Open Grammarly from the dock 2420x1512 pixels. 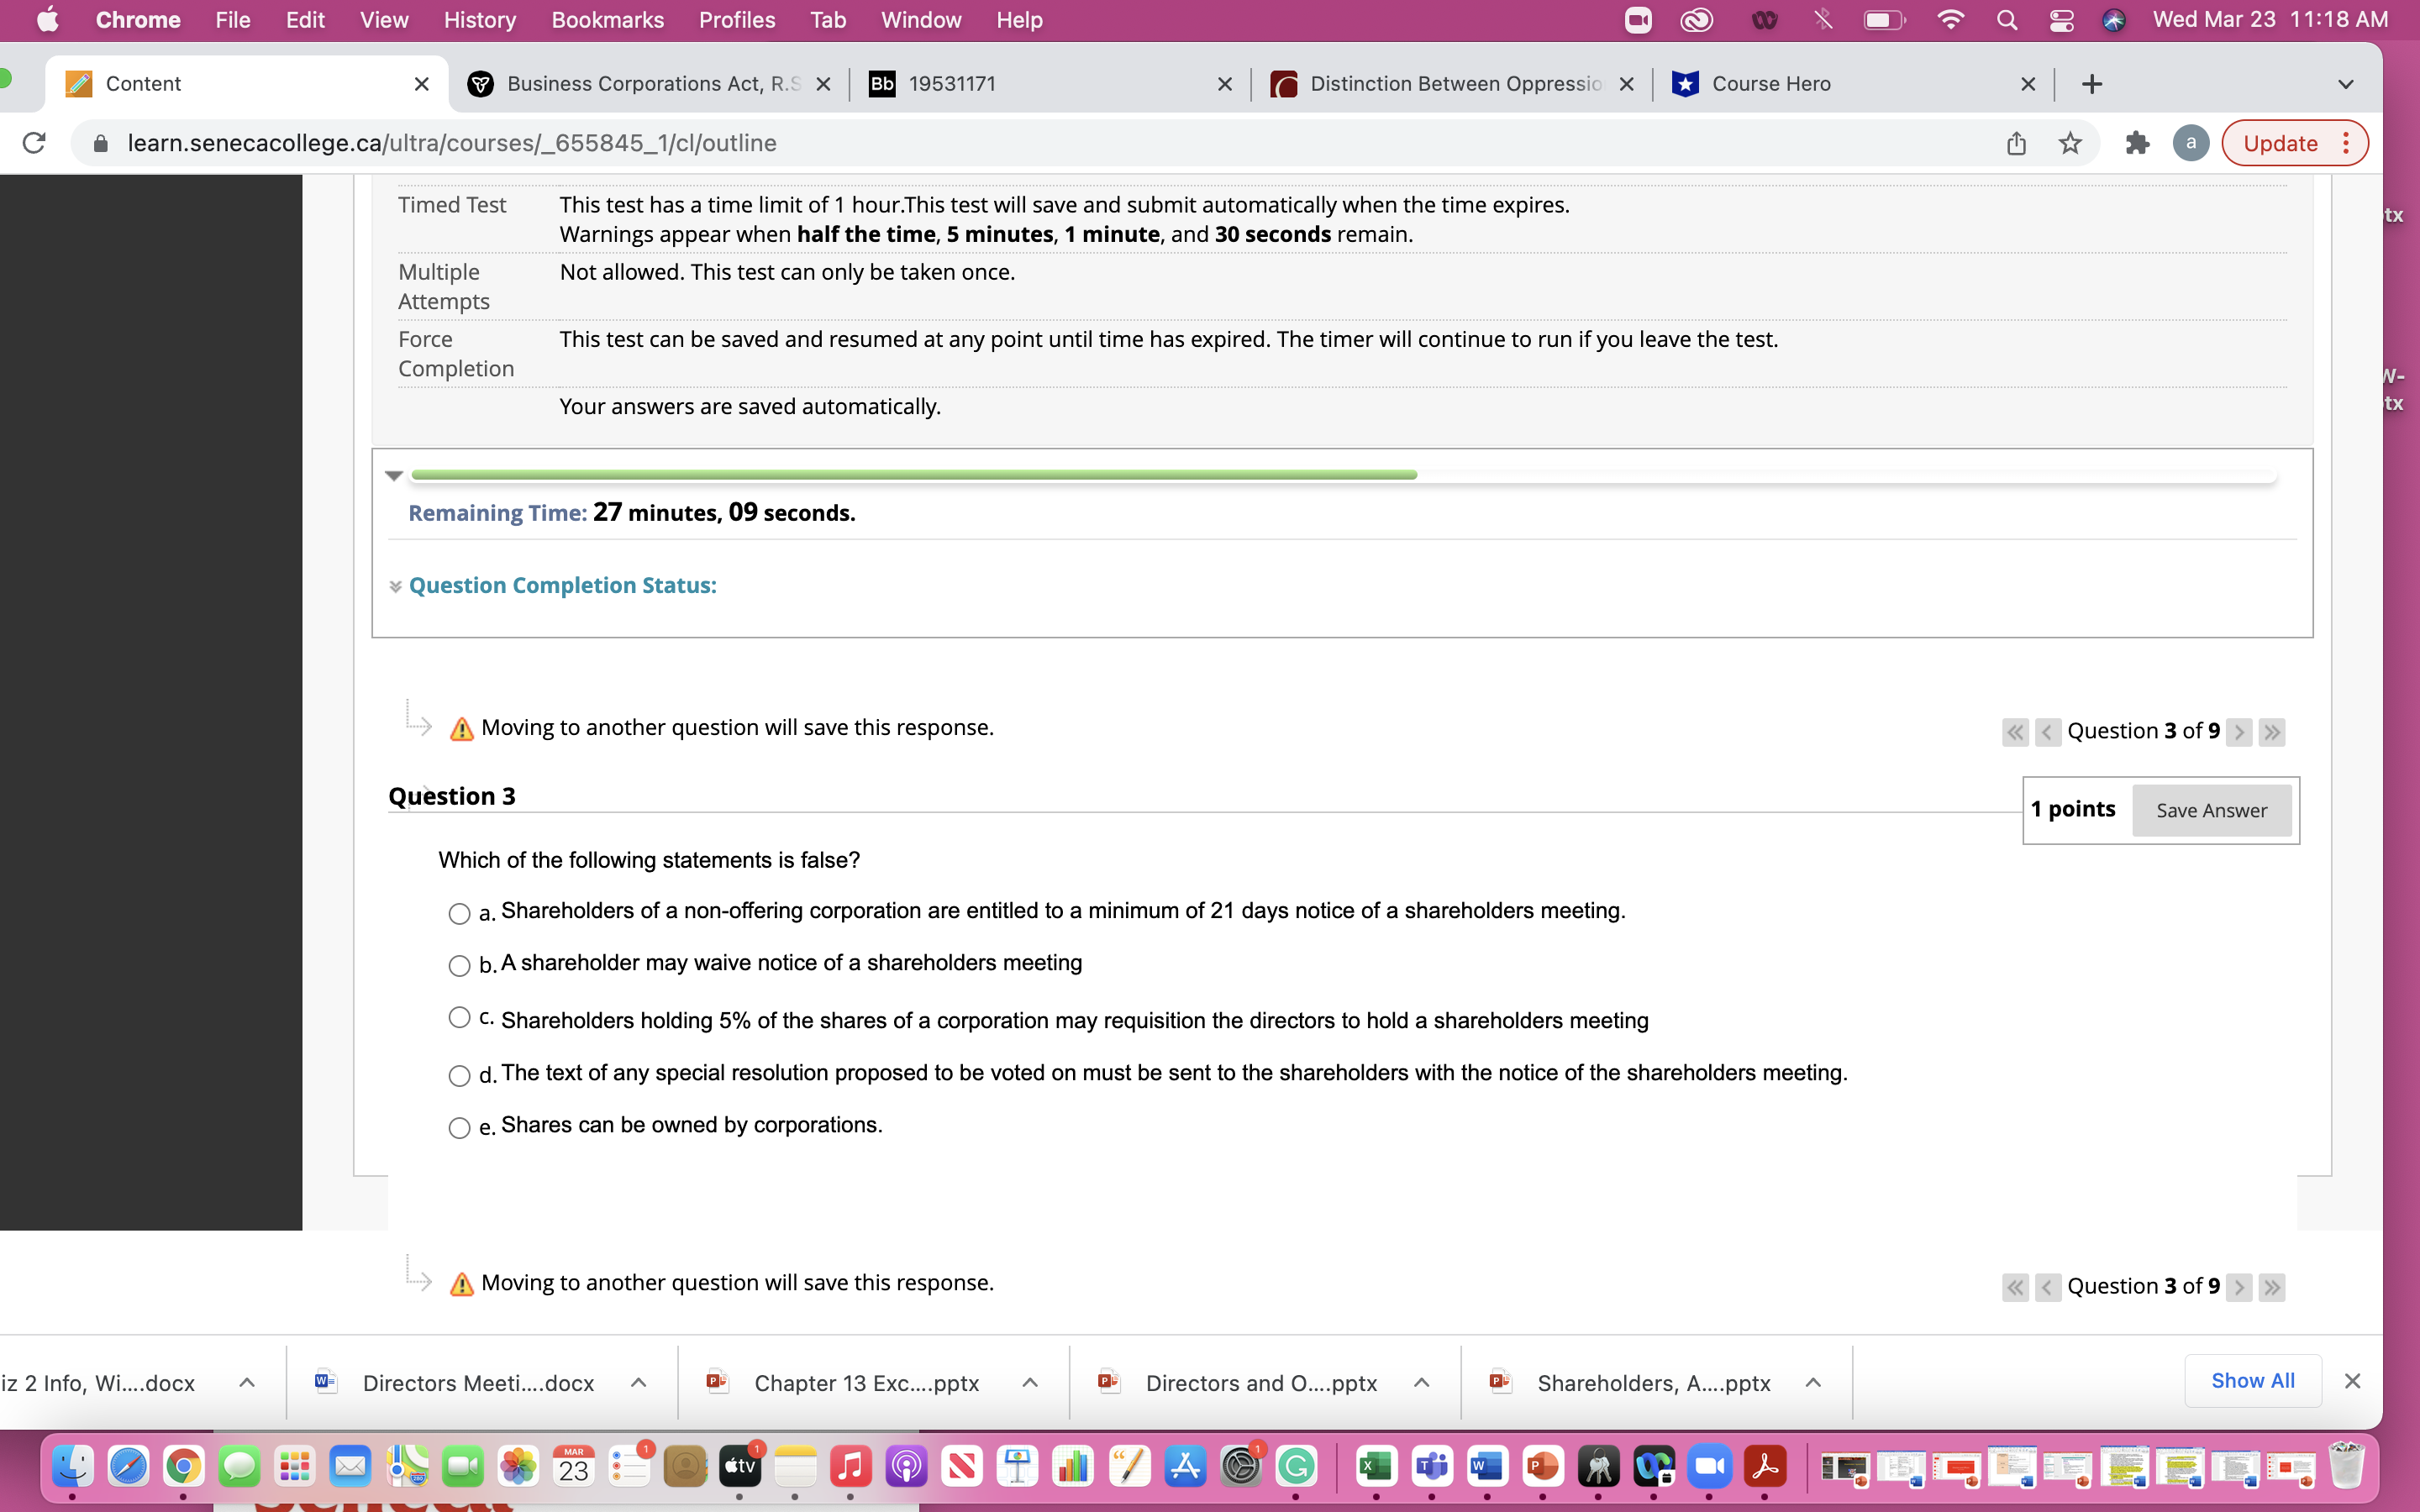[x=1297, y=1467]
